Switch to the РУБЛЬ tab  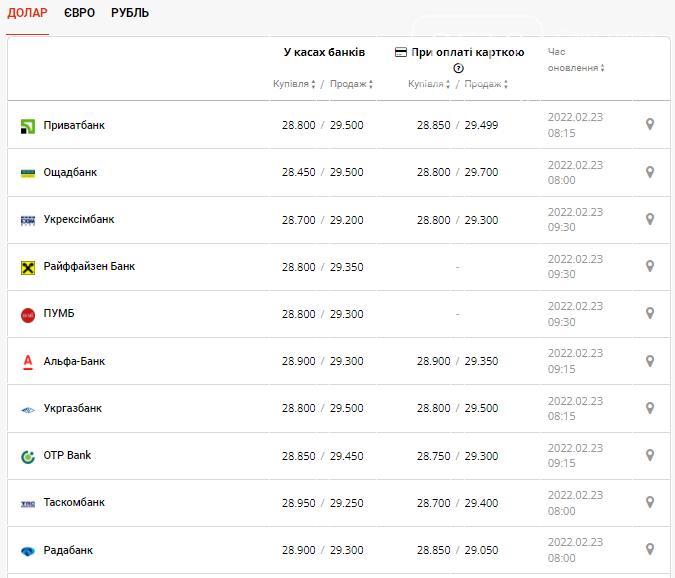(130, 13)
